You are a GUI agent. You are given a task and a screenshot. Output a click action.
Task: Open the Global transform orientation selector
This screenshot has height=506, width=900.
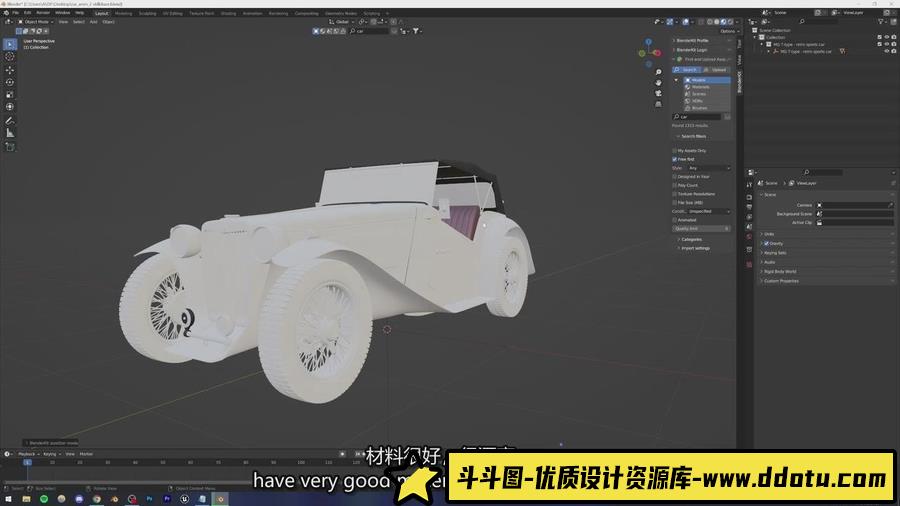point(340,22)
